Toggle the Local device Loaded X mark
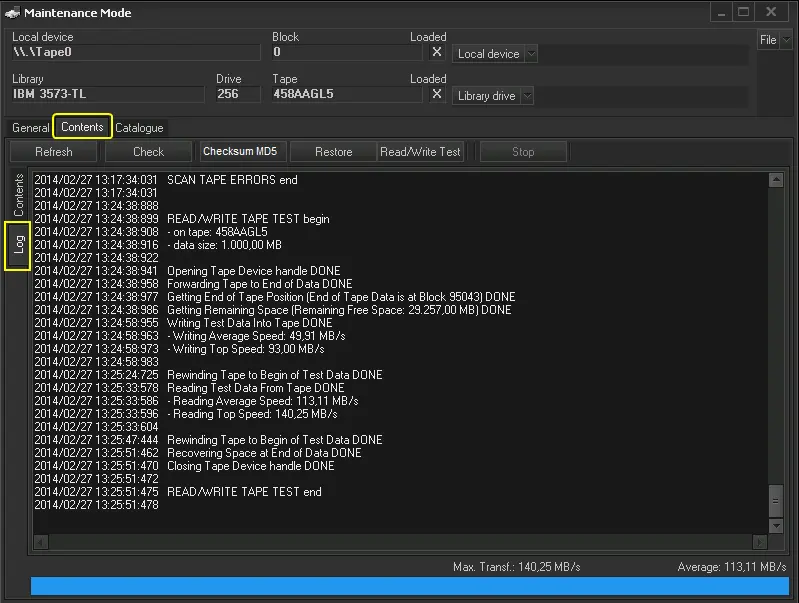This screenshot has width=799, height=603. click(437, 53)
